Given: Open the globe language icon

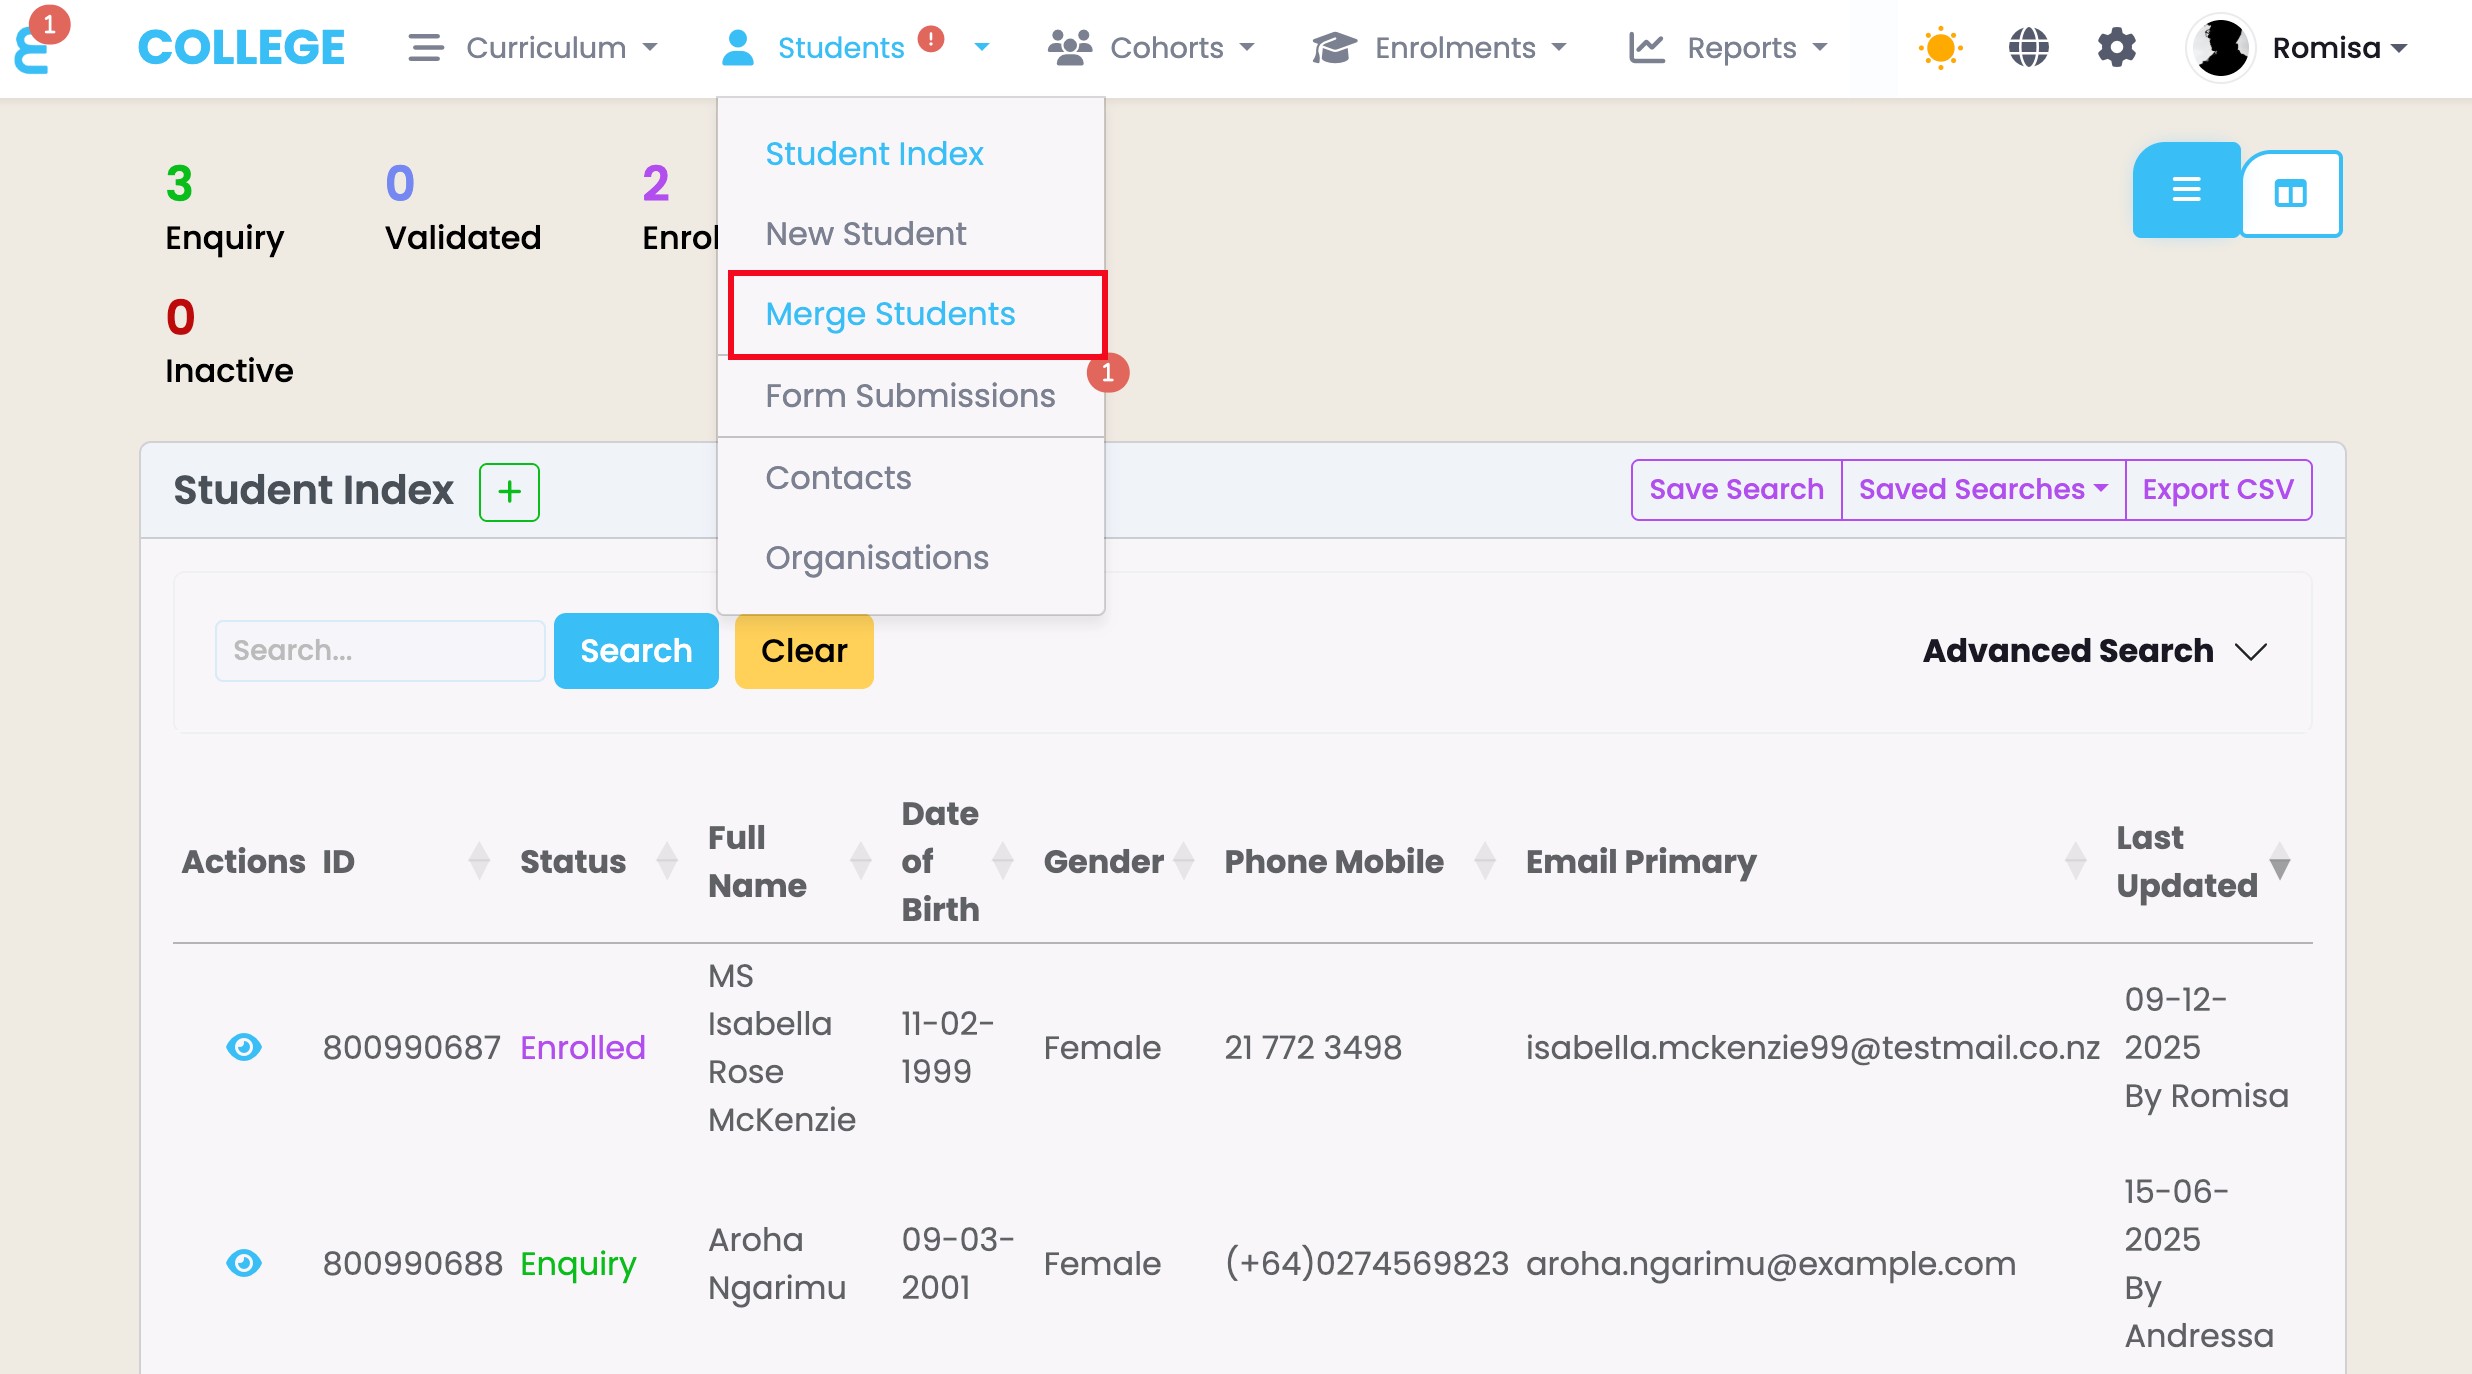Looking at the screenshot, I should (2028, 48).
